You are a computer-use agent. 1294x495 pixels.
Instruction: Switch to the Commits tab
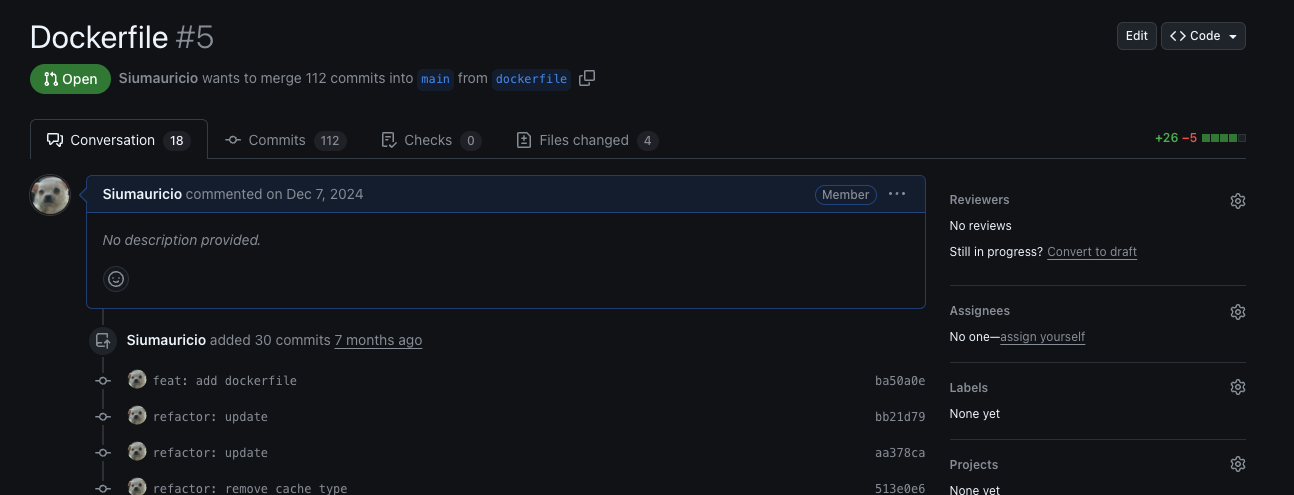(285, 140)
